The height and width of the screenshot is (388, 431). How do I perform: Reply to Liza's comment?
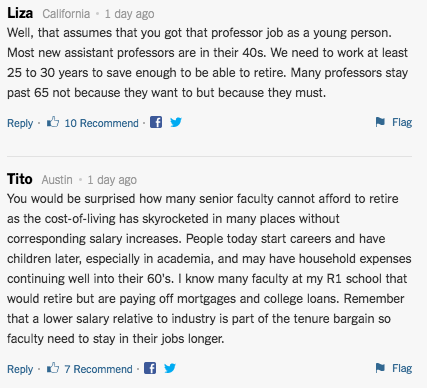[20, 123]
